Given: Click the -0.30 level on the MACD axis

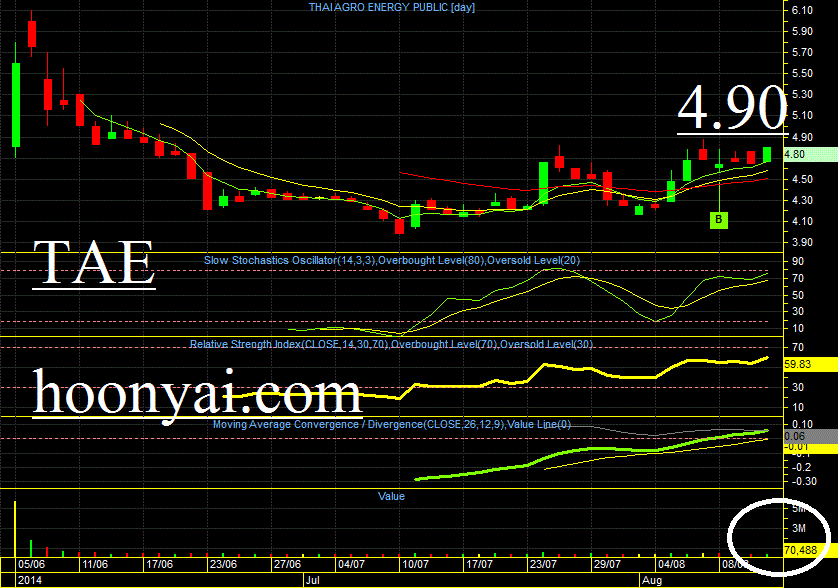Looking at the screenshot, I should 804,481.
